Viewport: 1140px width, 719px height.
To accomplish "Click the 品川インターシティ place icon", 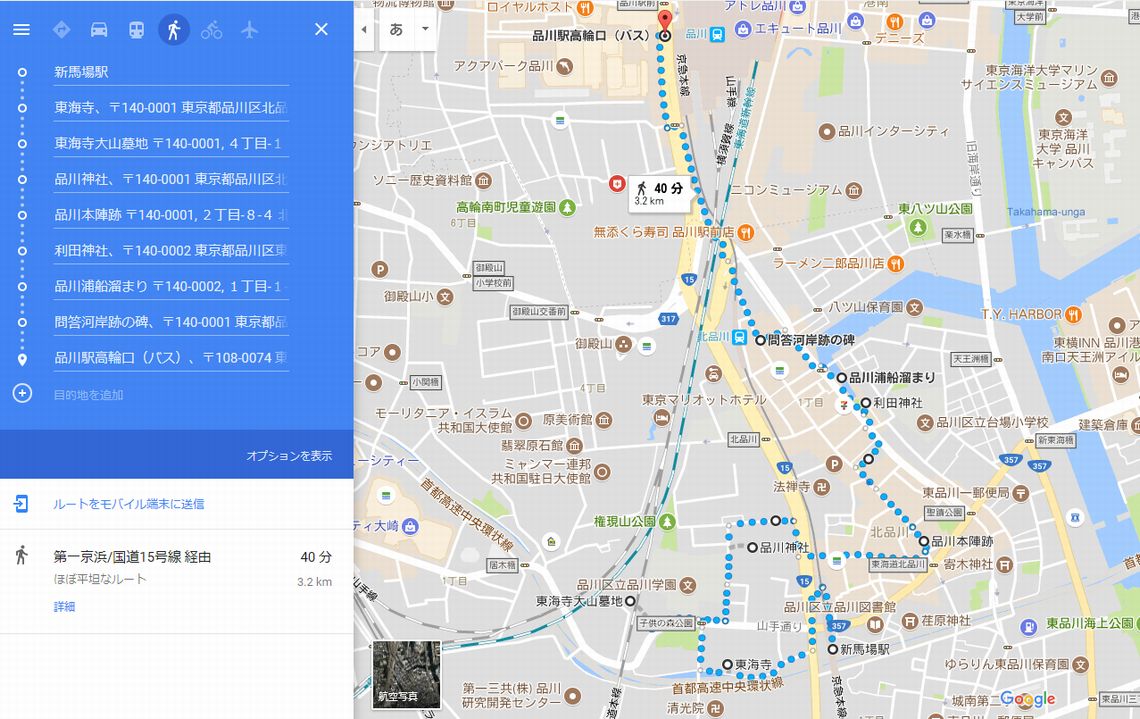I will coord(827,132).
